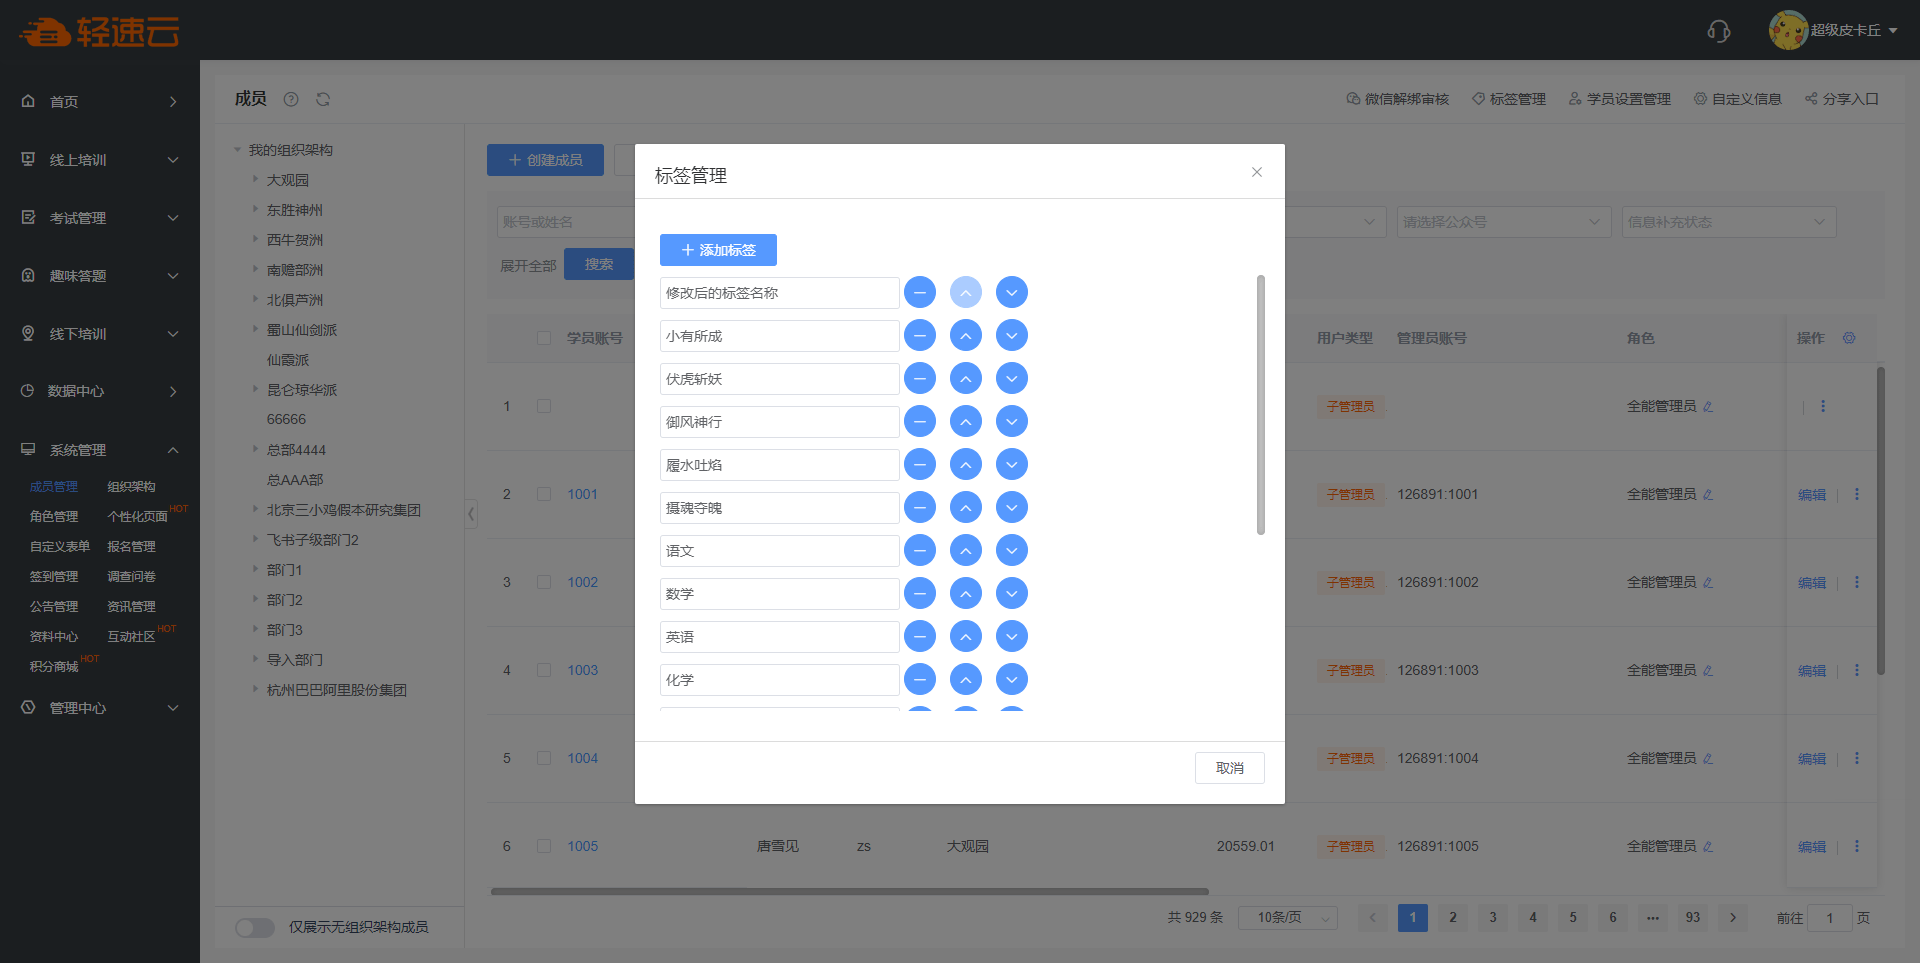Open 考试管理 in the sidebar menu
The height and width of the screenshot is (963, 1920).
coord(100,218)
